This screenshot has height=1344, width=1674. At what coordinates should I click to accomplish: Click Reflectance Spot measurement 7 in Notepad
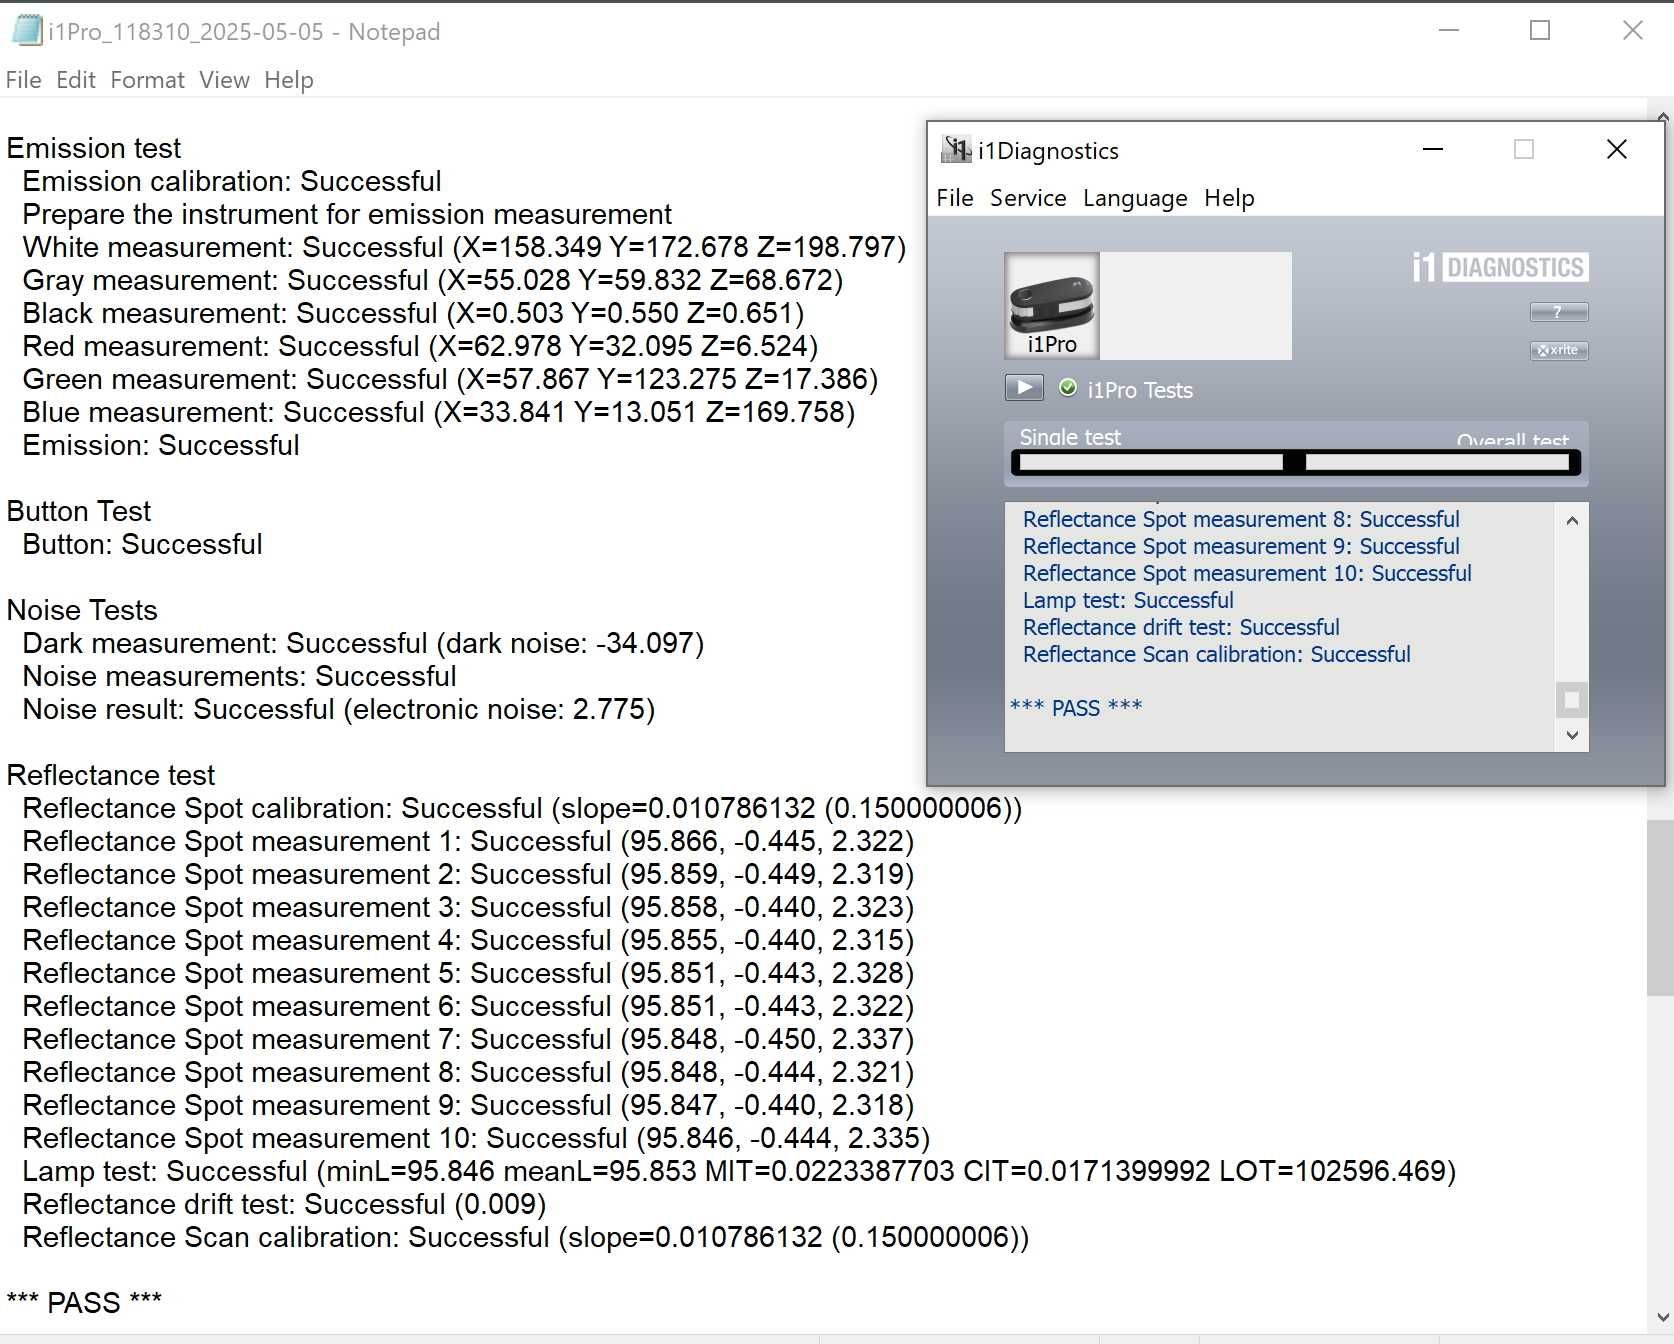(468, 1039)
